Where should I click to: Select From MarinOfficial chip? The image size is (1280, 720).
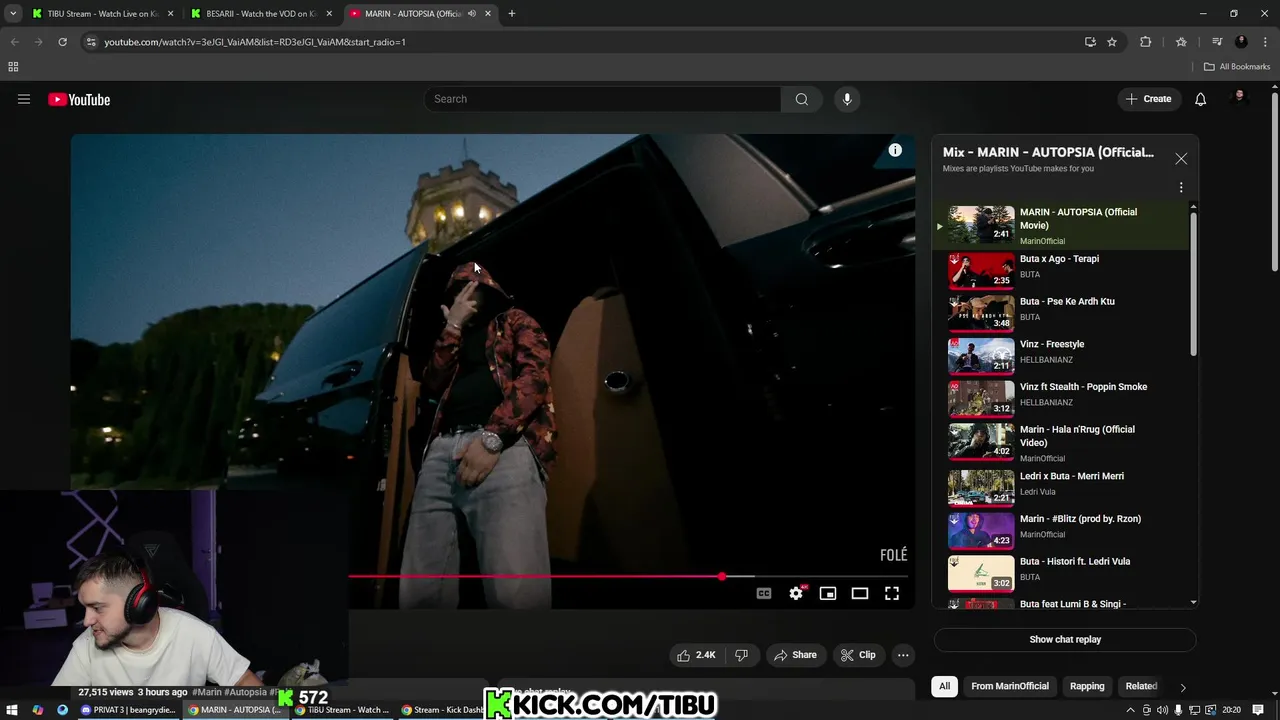[x=1010, y=686]
